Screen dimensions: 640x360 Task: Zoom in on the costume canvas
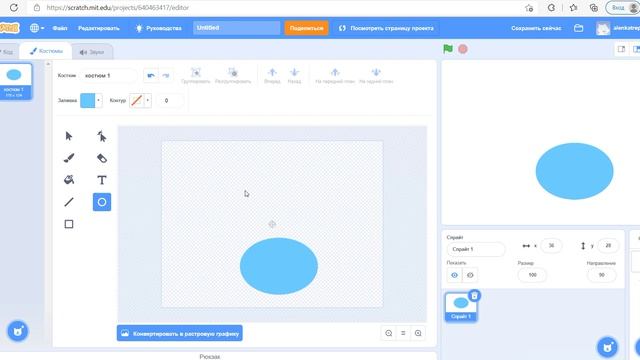pos(418,333)
